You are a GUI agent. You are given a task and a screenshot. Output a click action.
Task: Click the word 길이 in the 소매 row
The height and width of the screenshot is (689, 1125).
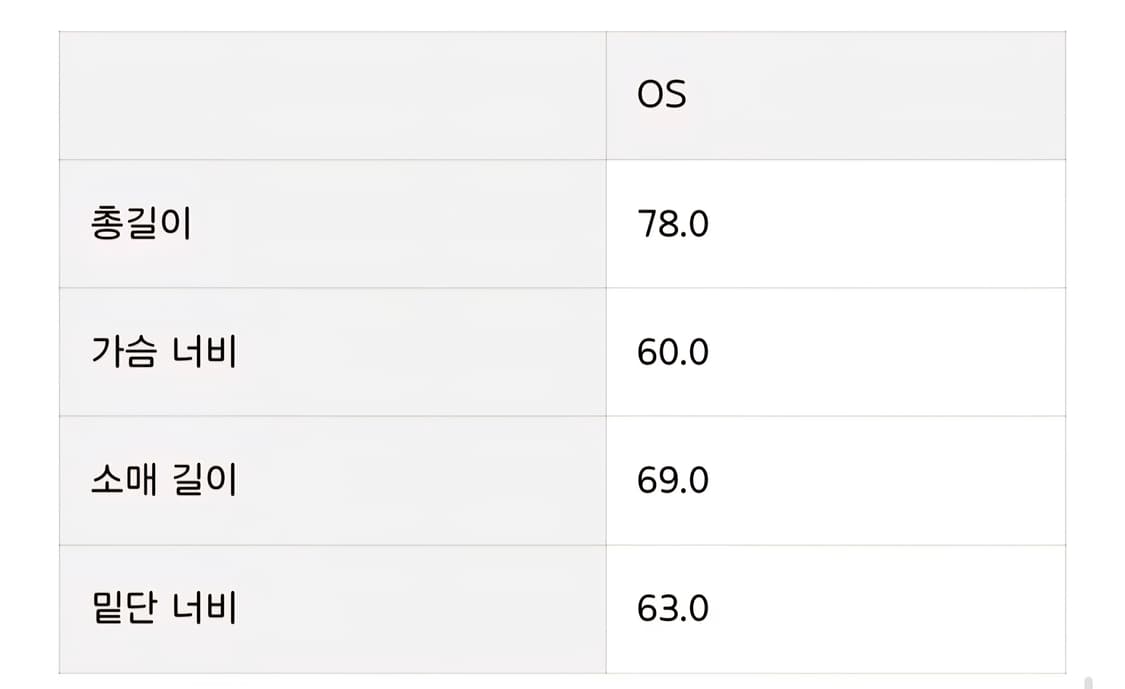(204, 480)
